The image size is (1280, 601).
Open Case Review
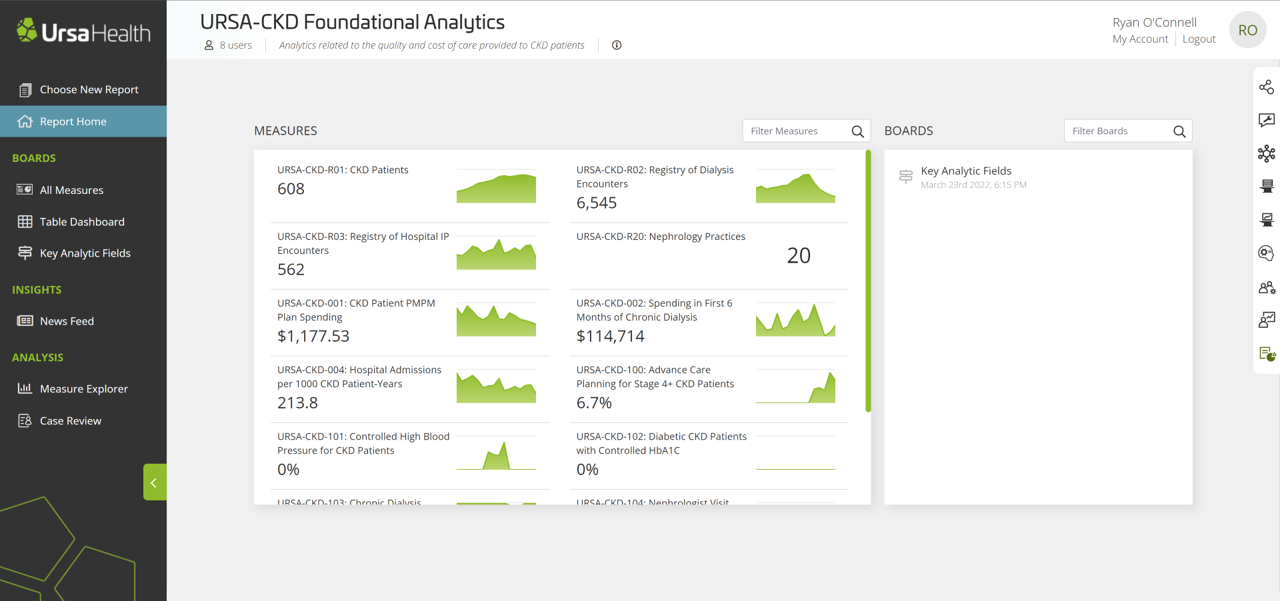[x=83, y=421]
